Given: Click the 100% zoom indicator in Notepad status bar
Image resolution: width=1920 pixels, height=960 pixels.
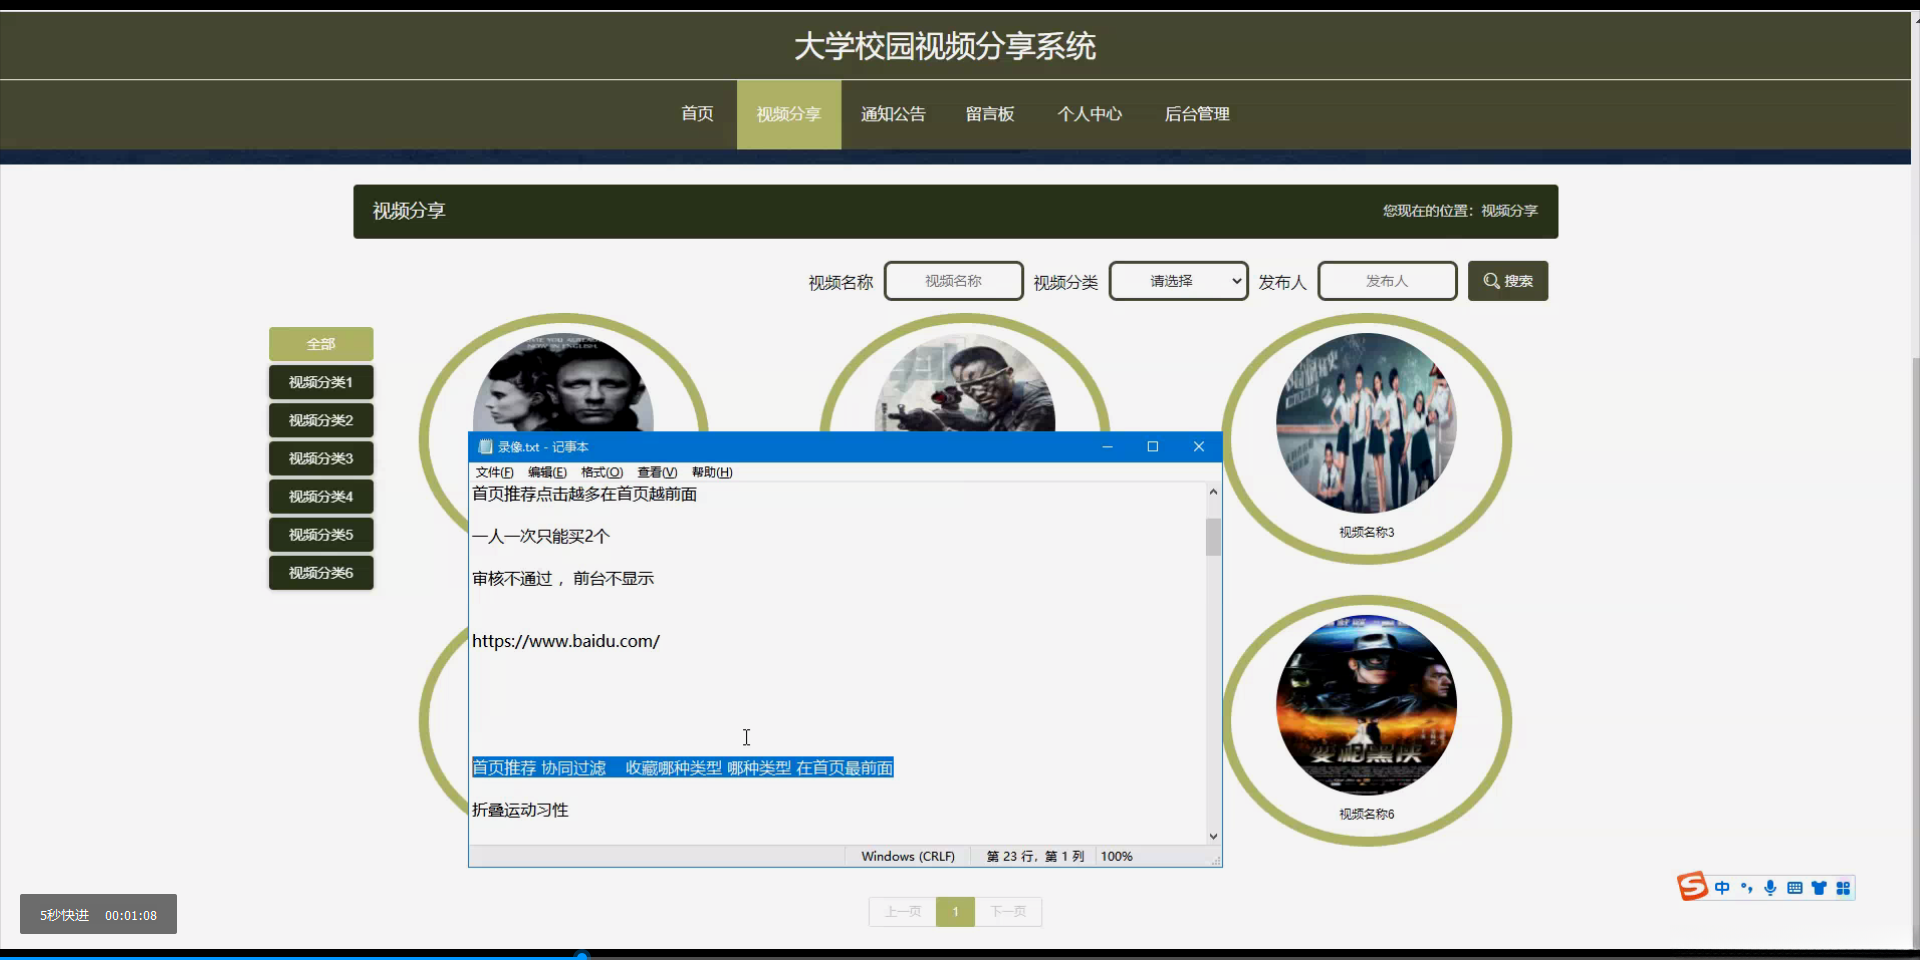Looking at the screenshot, I should coord(1116,856).
